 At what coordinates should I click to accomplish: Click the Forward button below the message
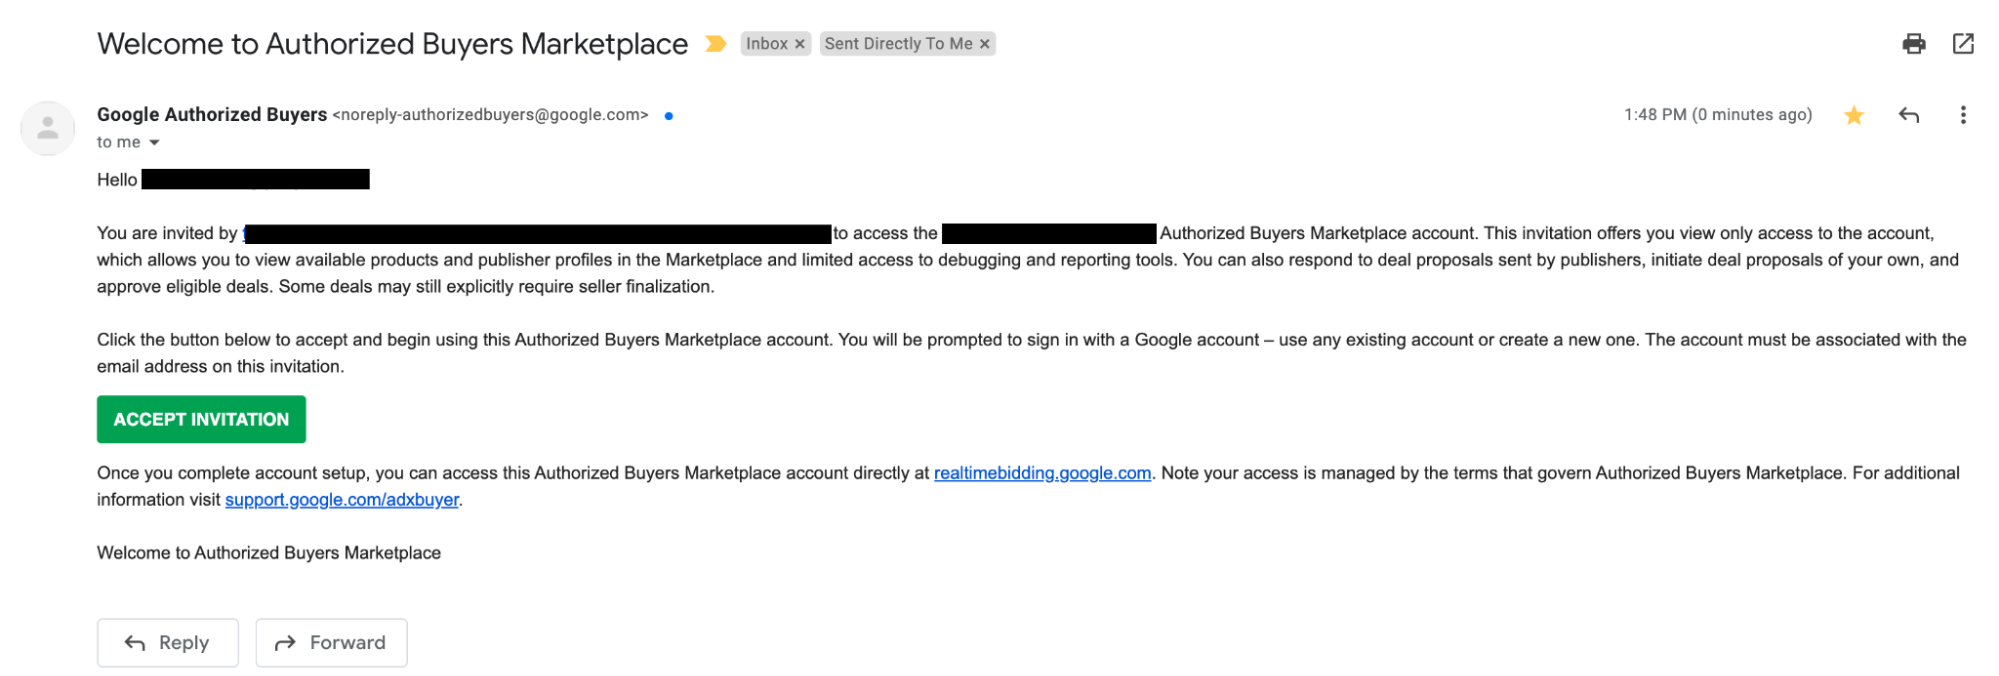pos(331,642)
